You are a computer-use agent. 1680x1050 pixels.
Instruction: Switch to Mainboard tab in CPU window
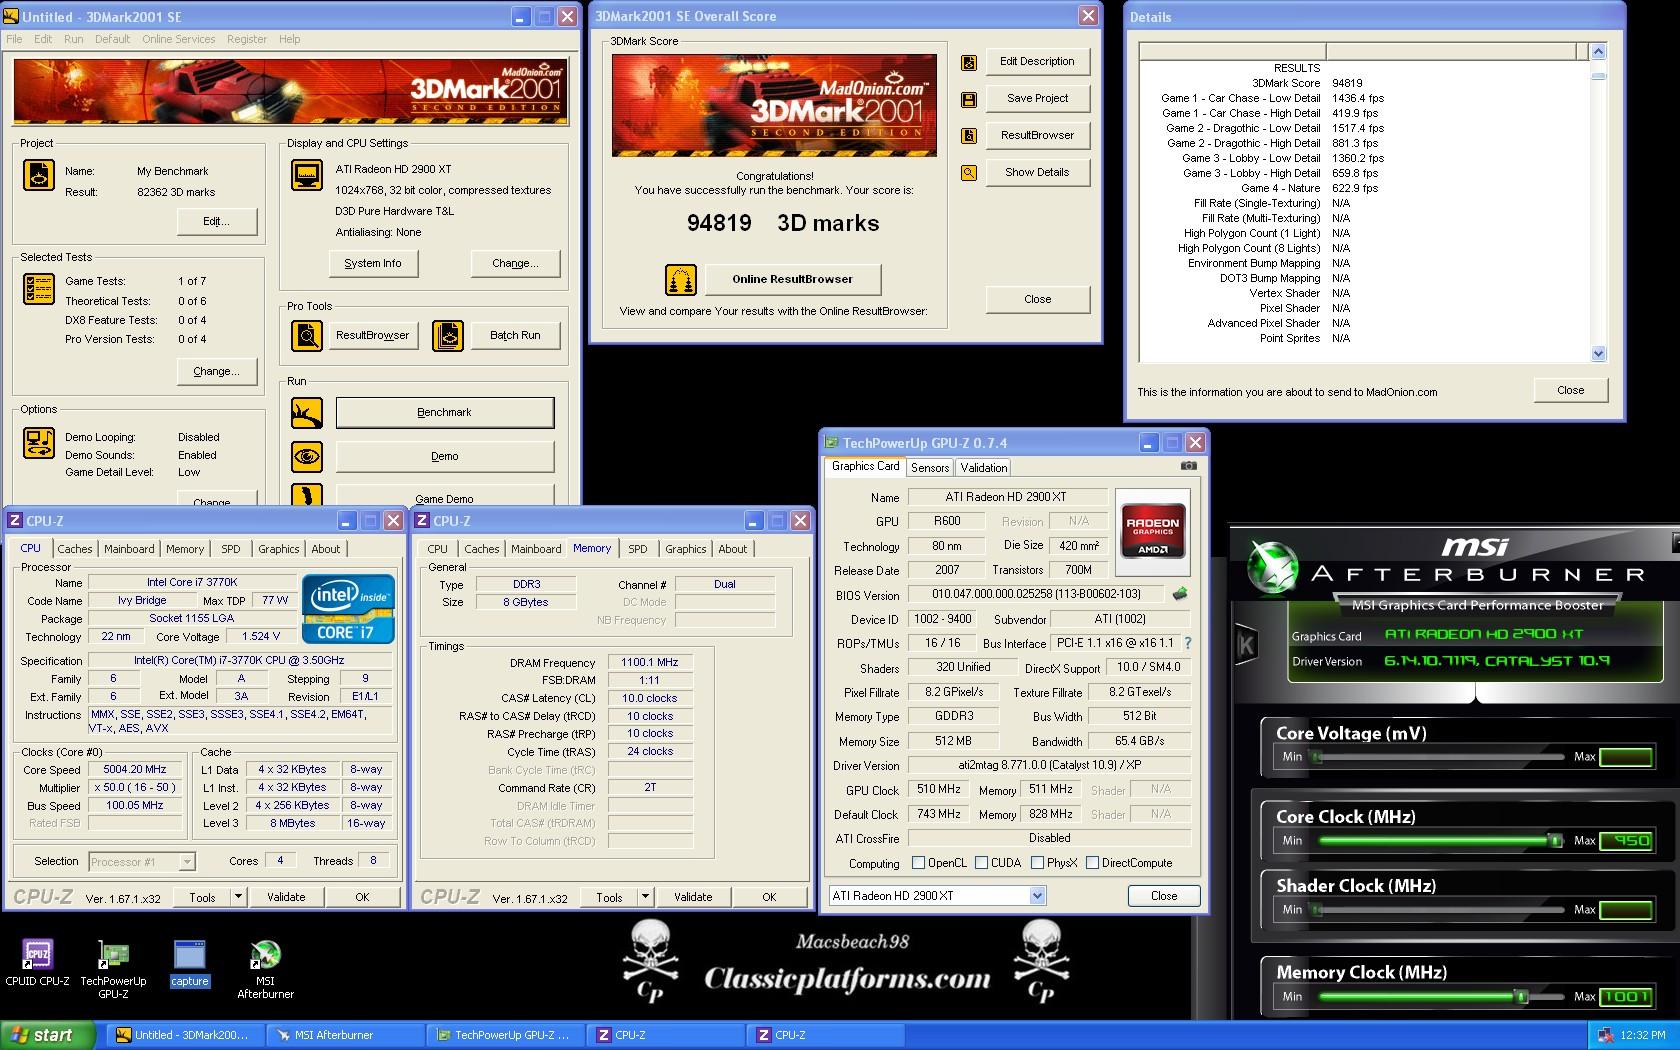click(x=129, y=549)
